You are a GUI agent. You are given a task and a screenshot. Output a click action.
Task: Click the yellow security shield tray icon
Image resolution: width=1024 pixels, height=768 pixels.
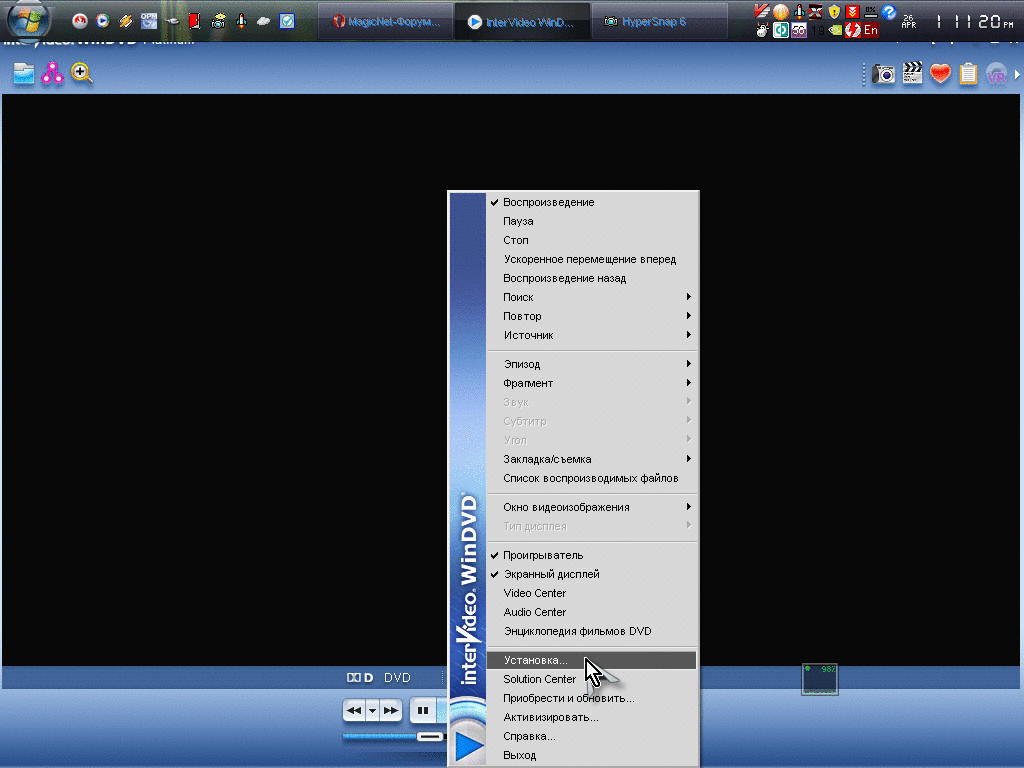tap(834, 11)
